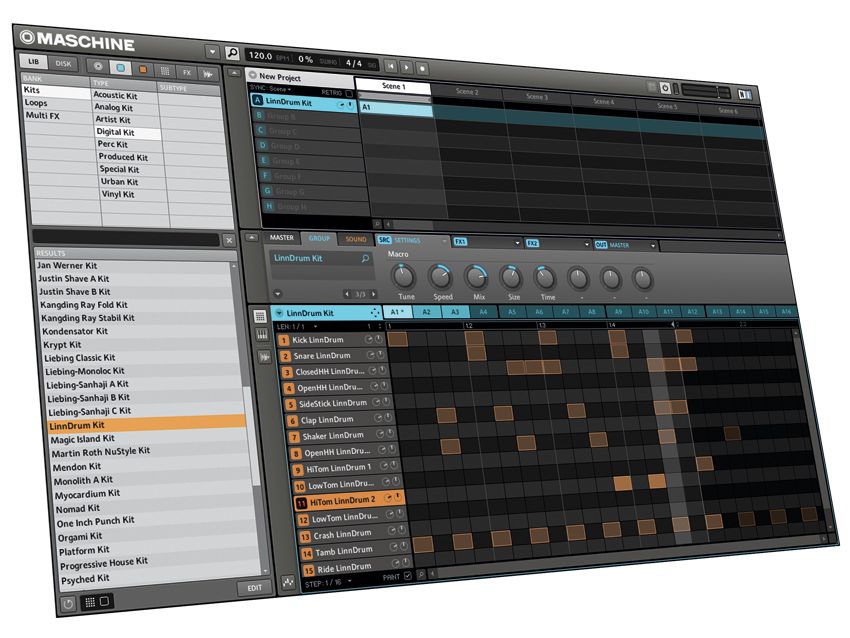The height and width of the screenshot is (638, 850).
Task: Open the piano roll keyboard view icon
Action: point(262,335)
